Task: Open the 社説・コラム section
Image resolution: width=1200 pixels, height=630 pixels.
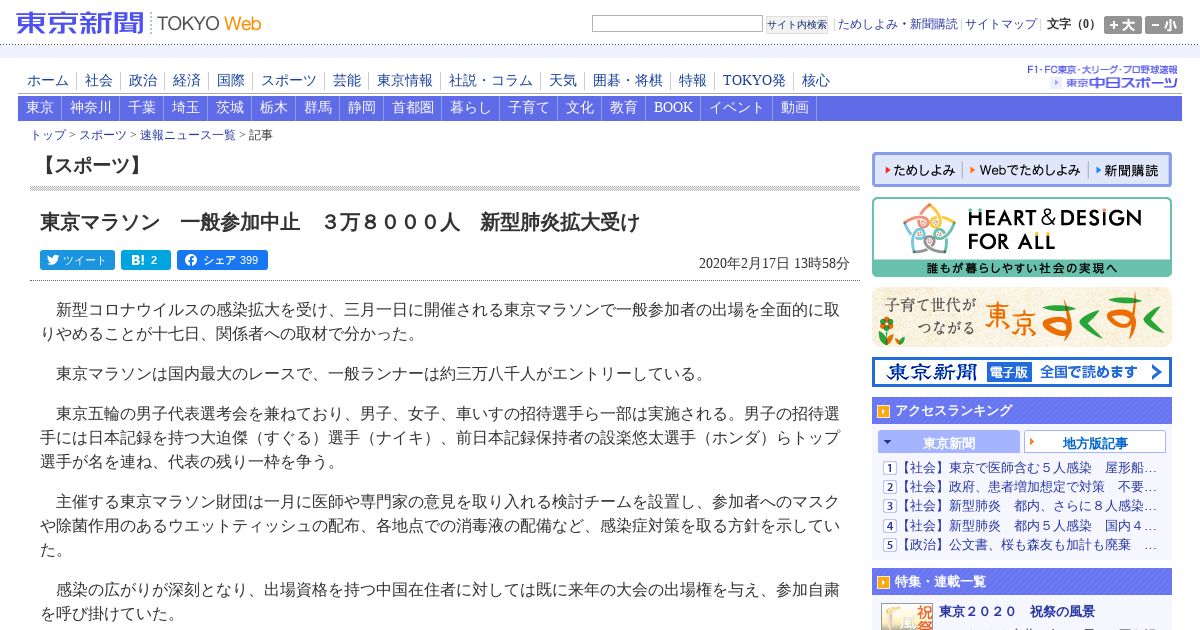Action: point(491,81)
